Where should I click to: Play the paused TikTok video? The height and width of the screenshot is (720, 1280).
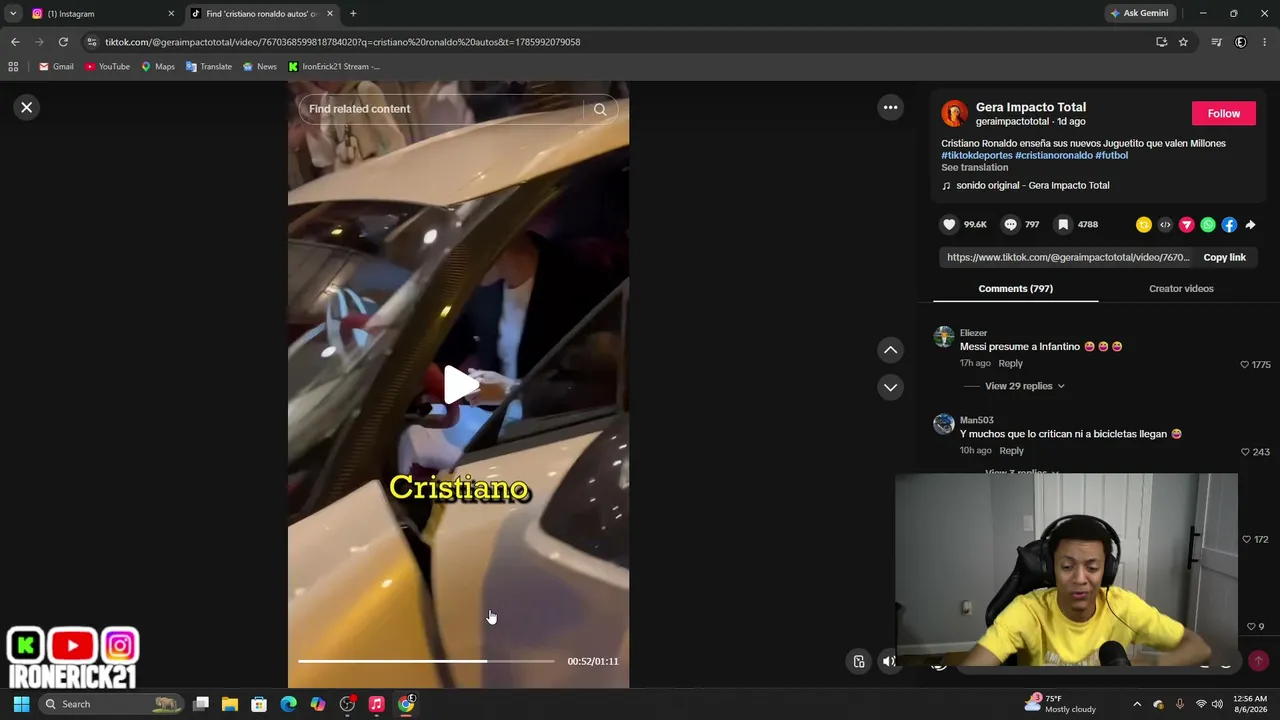(459, 385)
